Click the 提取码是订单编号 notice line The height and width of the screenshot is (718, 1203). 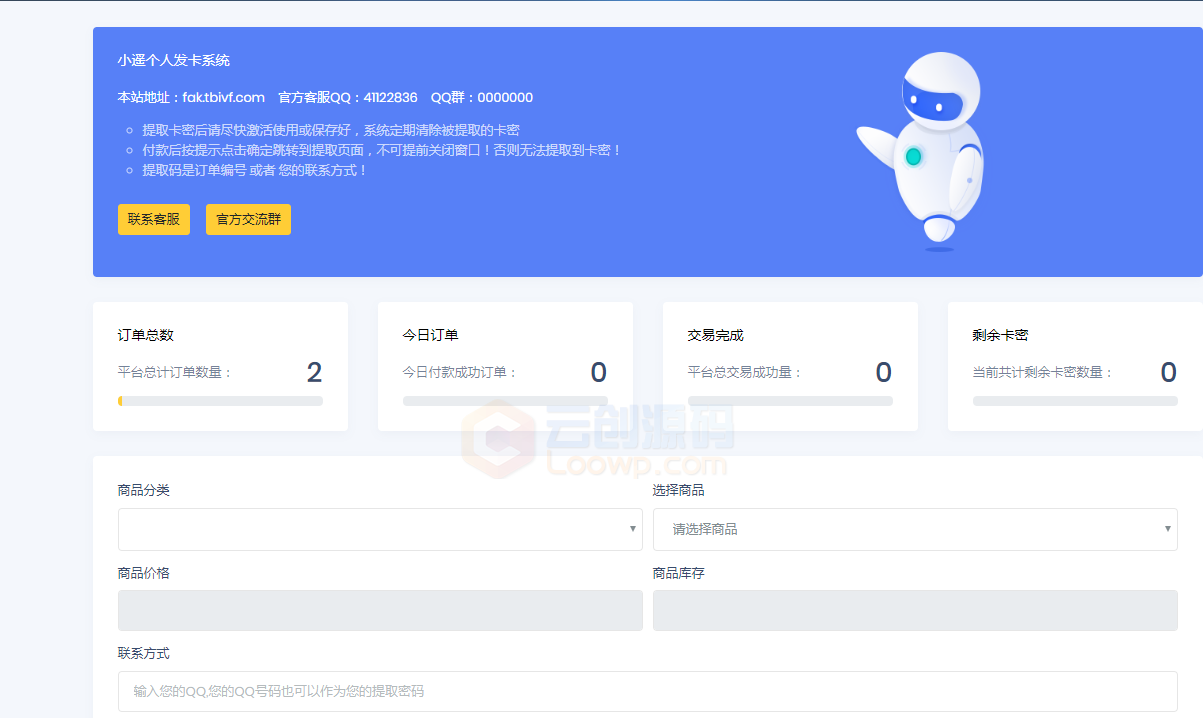click(x=255, y=170)
